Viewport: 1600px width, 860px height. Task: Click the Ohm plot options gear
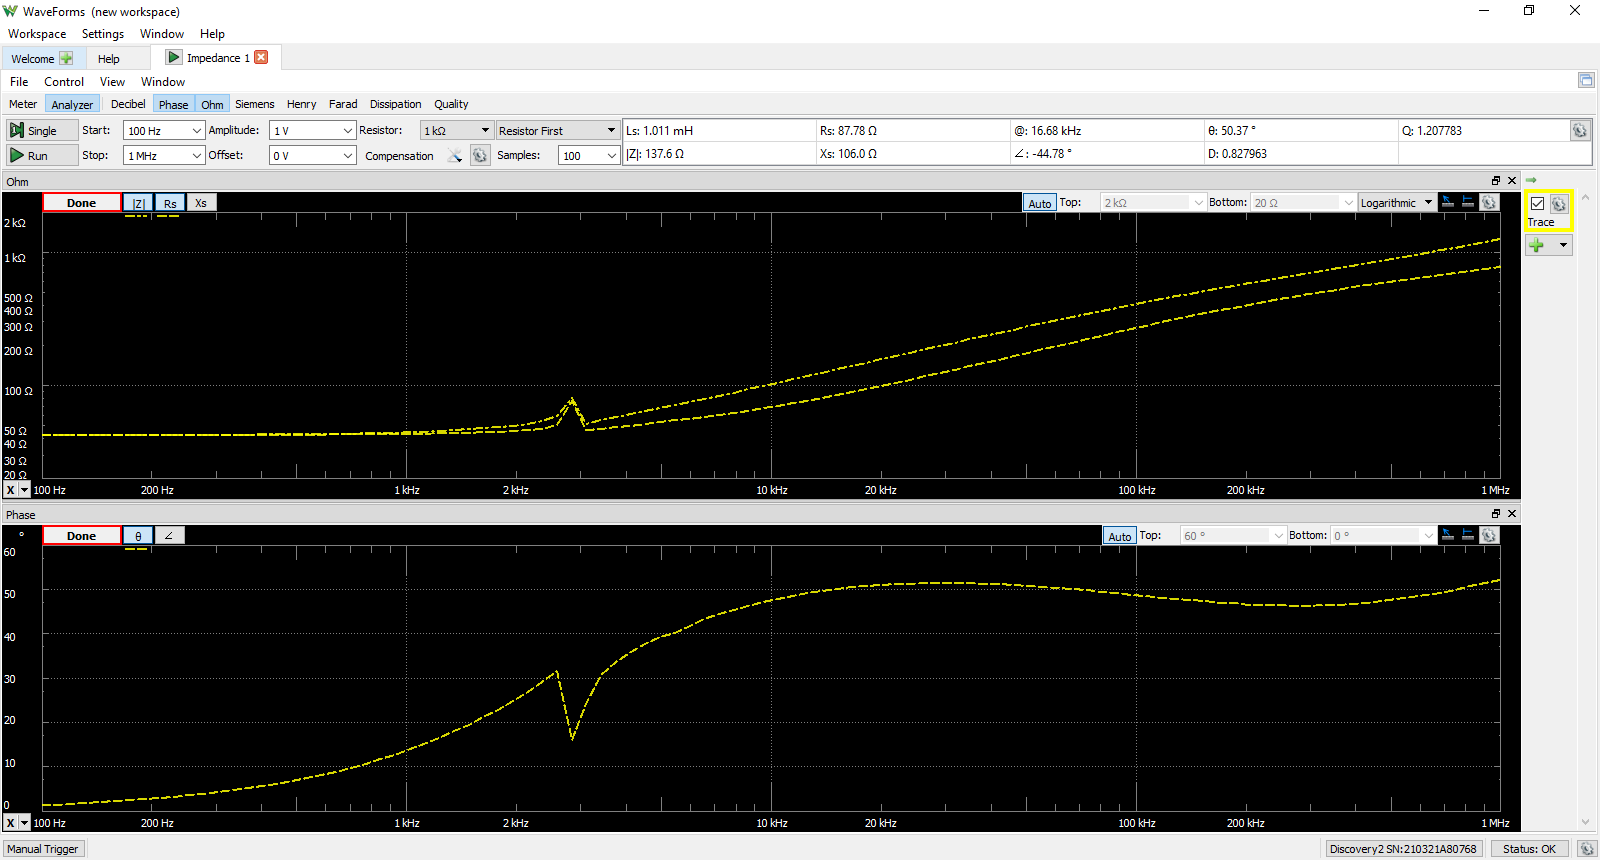coord(1489,203)
